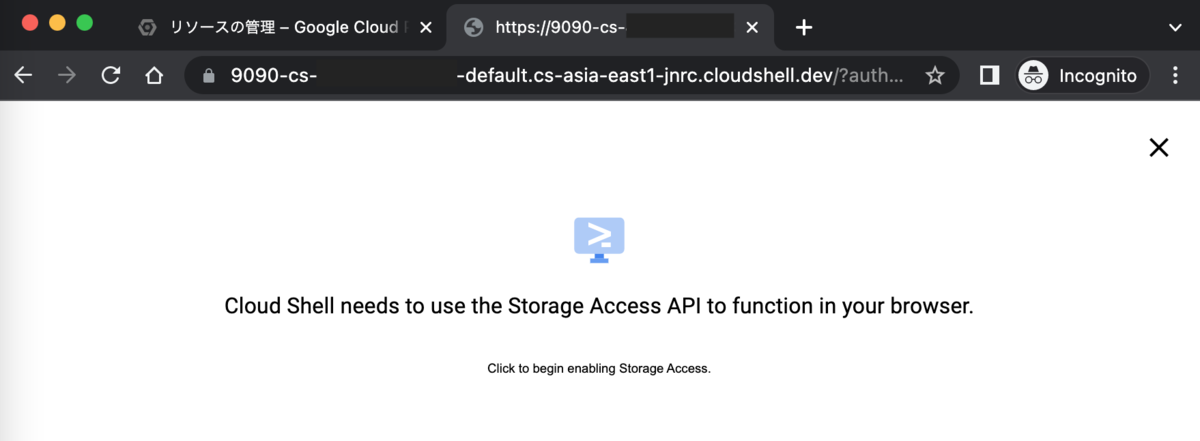
Task: Open the browser side panel
Action: tap(989, 75)
